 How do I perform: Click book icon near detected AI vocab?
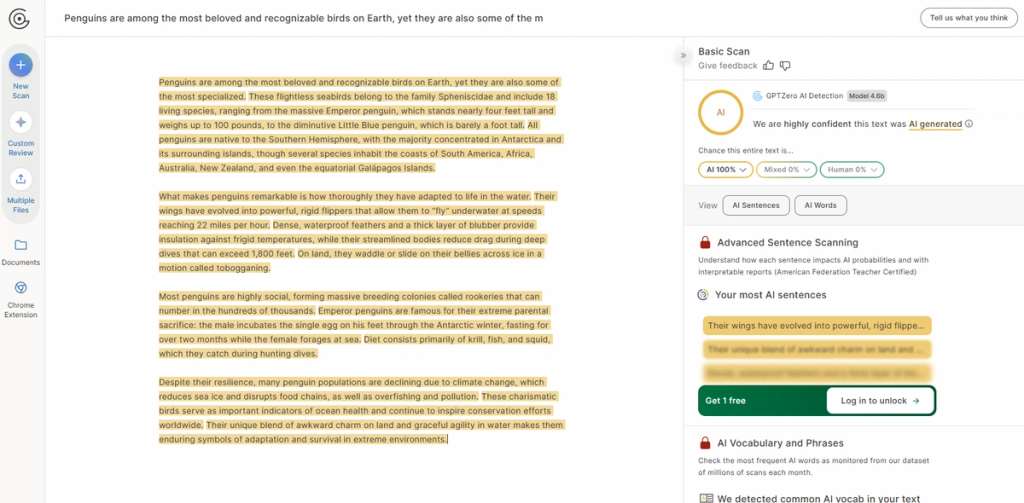705,499
